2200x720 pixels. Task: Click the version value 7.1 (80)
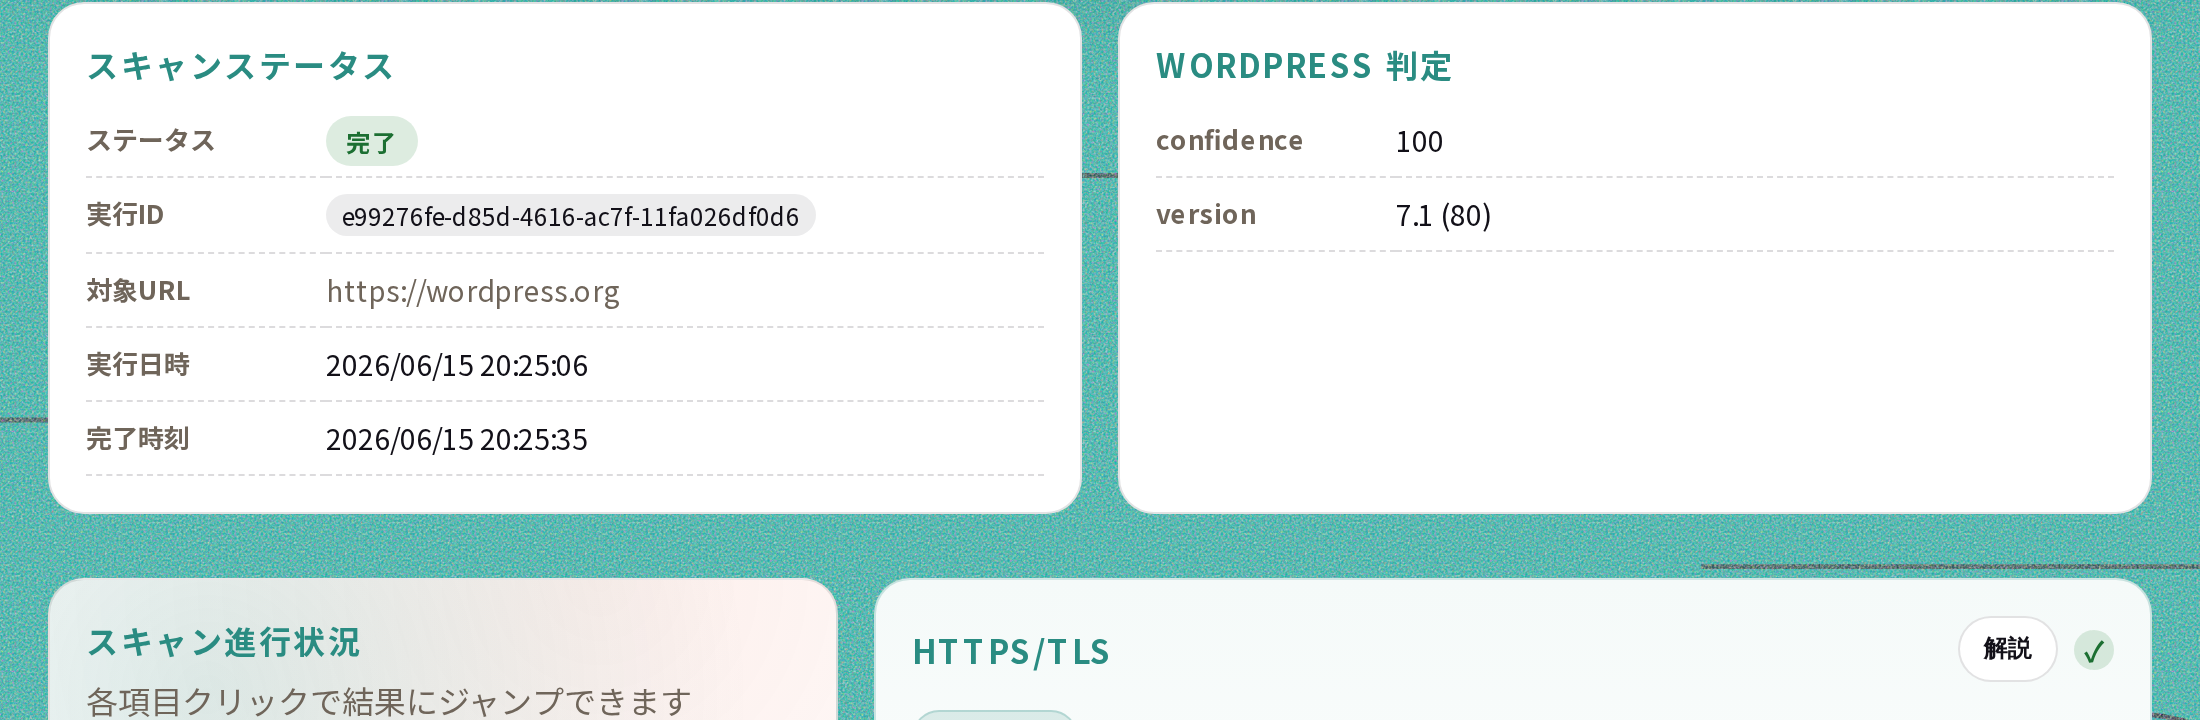point(1443,215)
